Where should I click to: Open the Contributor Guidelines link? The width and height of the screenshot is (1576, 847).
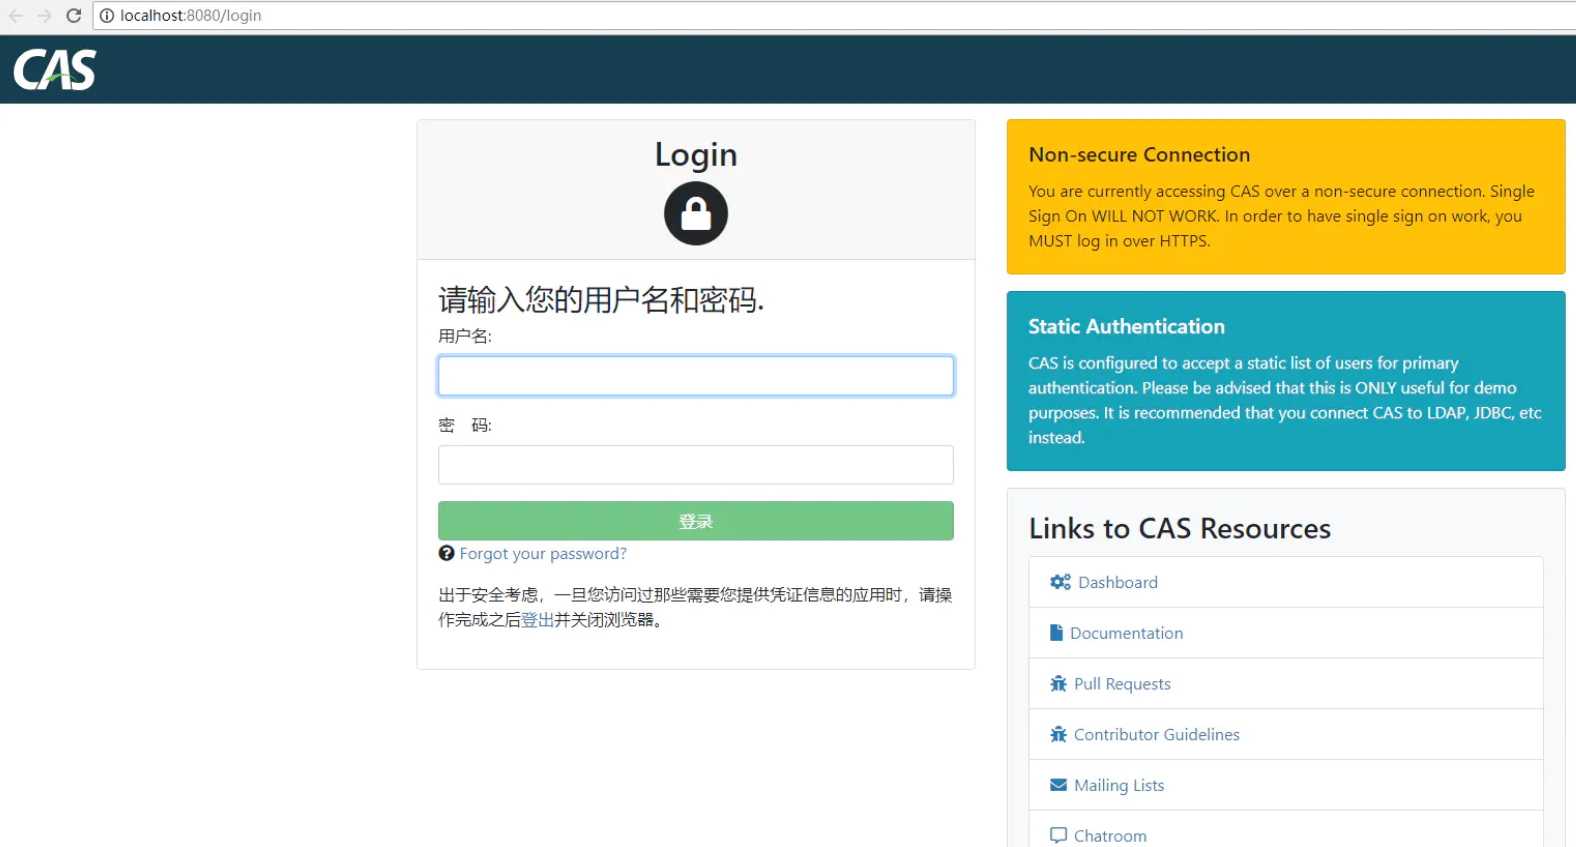[x=1157, y=735]
